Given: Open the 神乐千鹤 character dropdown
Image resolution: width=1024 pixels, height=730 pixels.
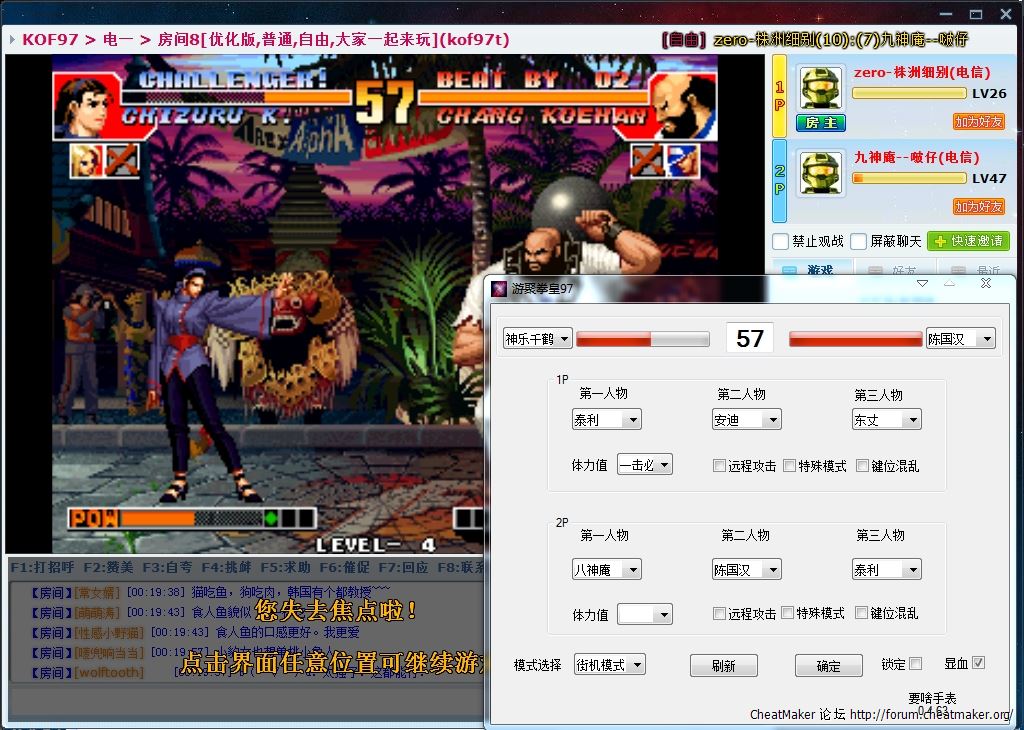Looking at the screenshot, I should coord(538,339).
